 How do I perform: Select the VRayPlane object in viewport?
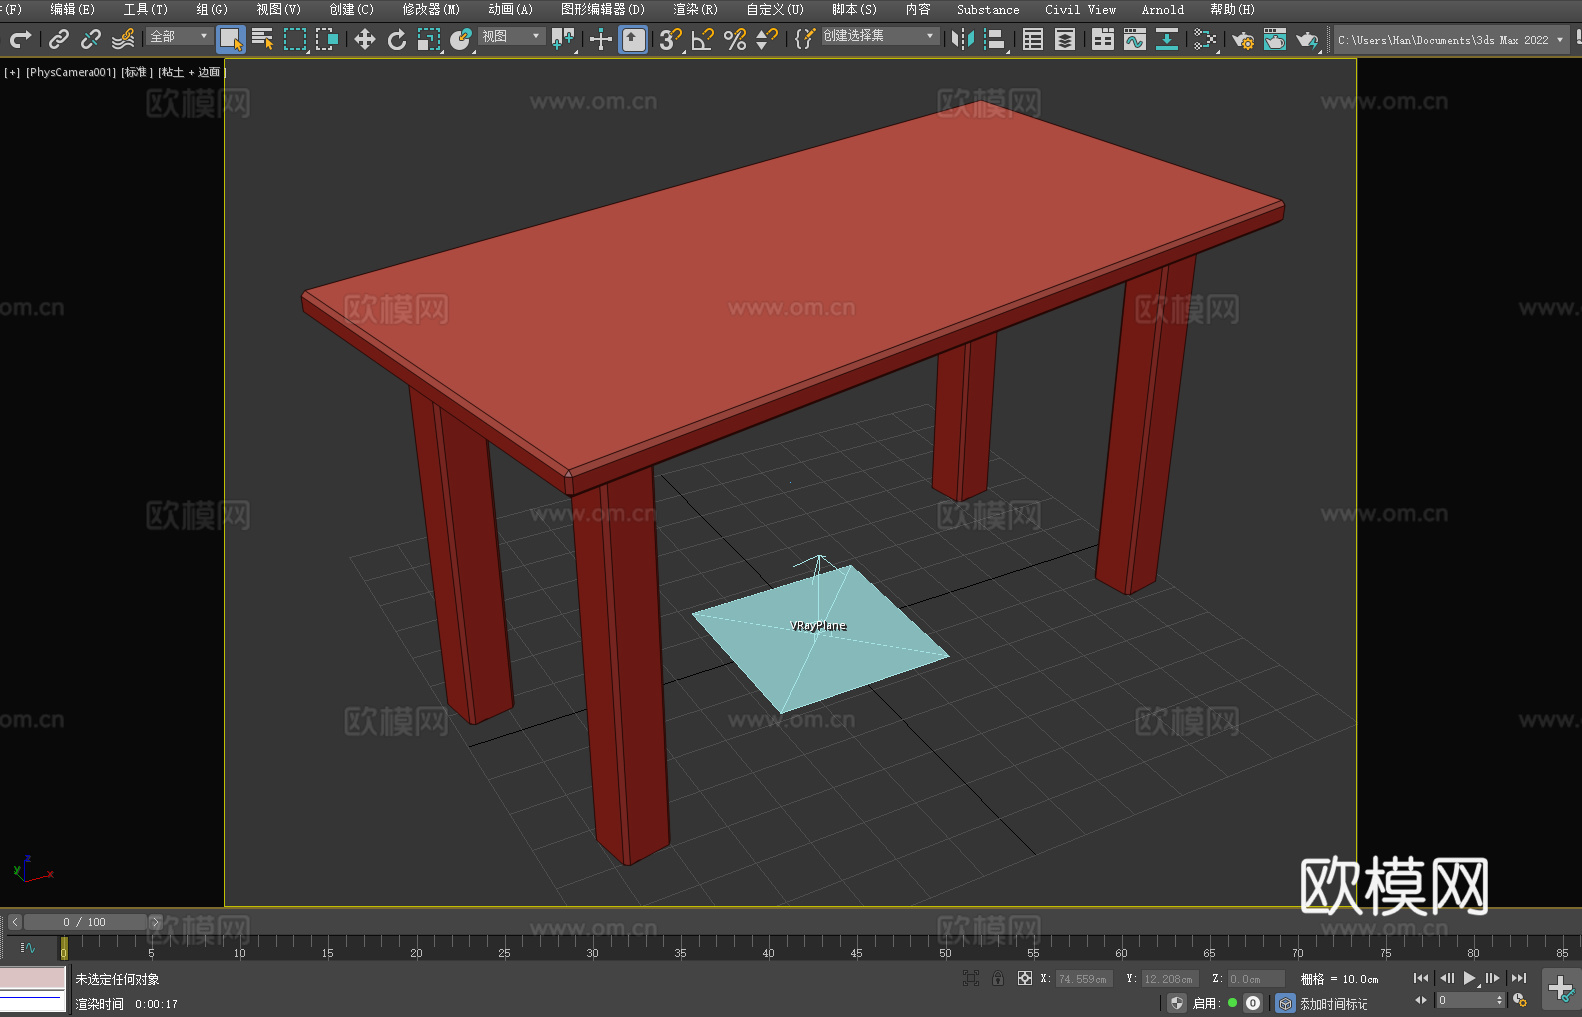pos(818,640)
